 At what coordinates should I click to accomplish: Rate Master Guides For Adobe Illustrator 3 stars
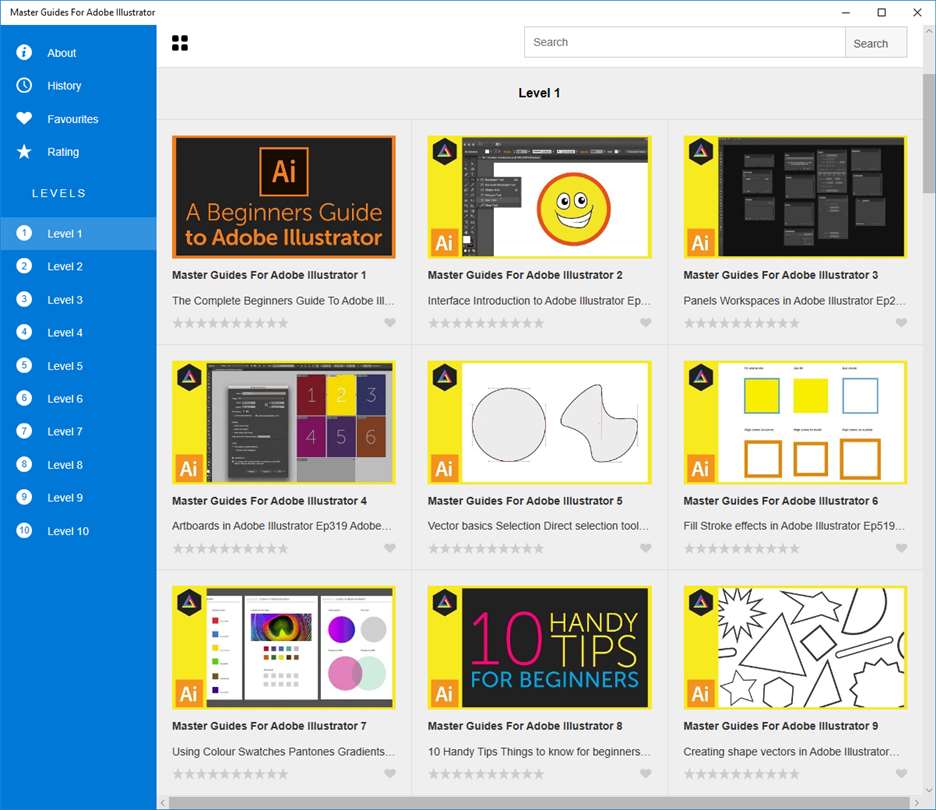point(741,323)
